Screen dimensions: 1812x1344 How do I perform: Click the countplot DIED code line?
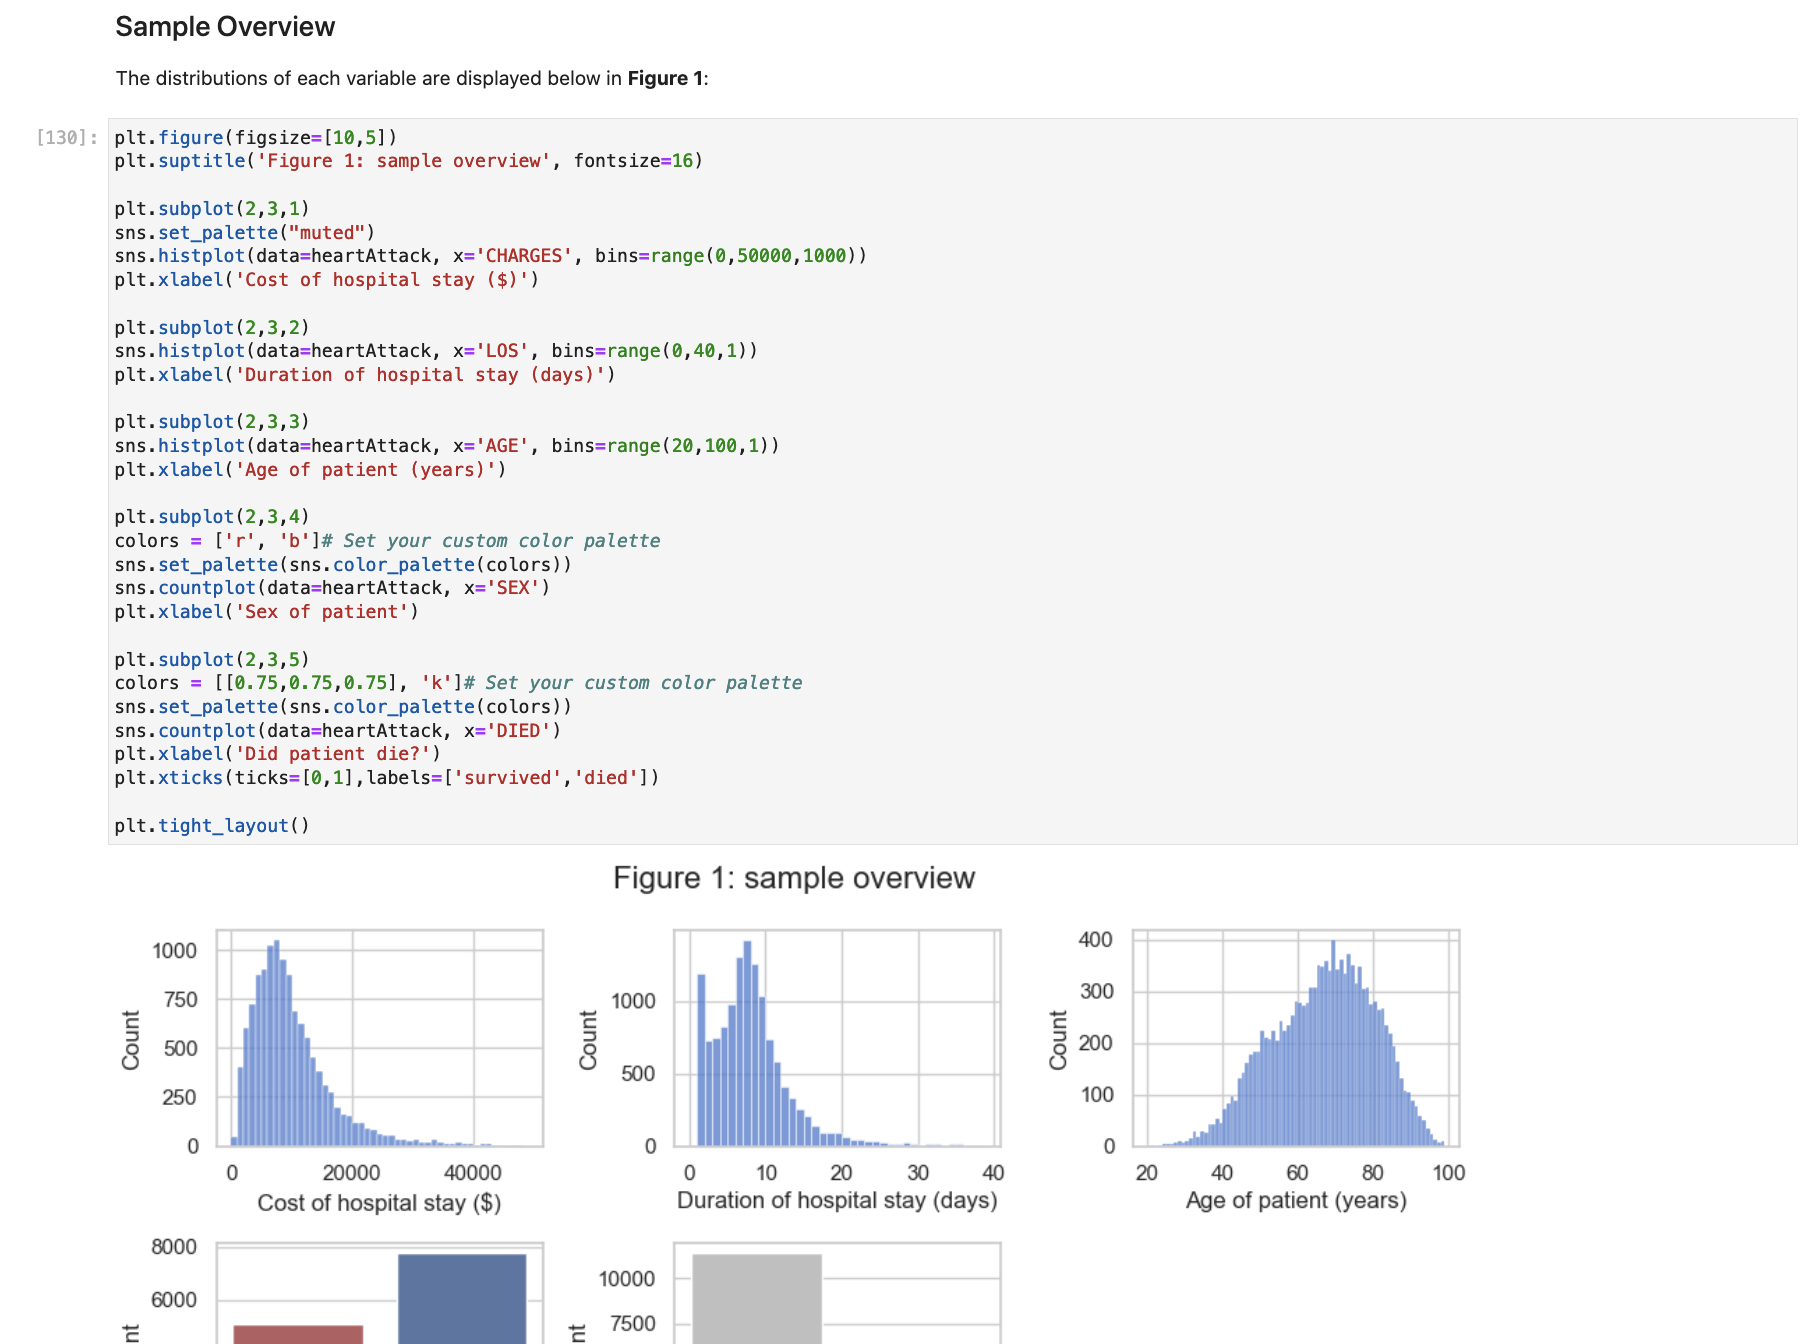pos(338,731)
